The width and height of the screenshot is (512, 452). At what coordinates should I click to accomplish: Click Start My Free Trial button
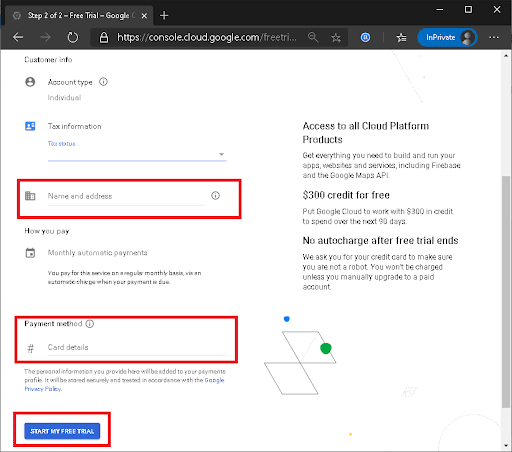62,431
